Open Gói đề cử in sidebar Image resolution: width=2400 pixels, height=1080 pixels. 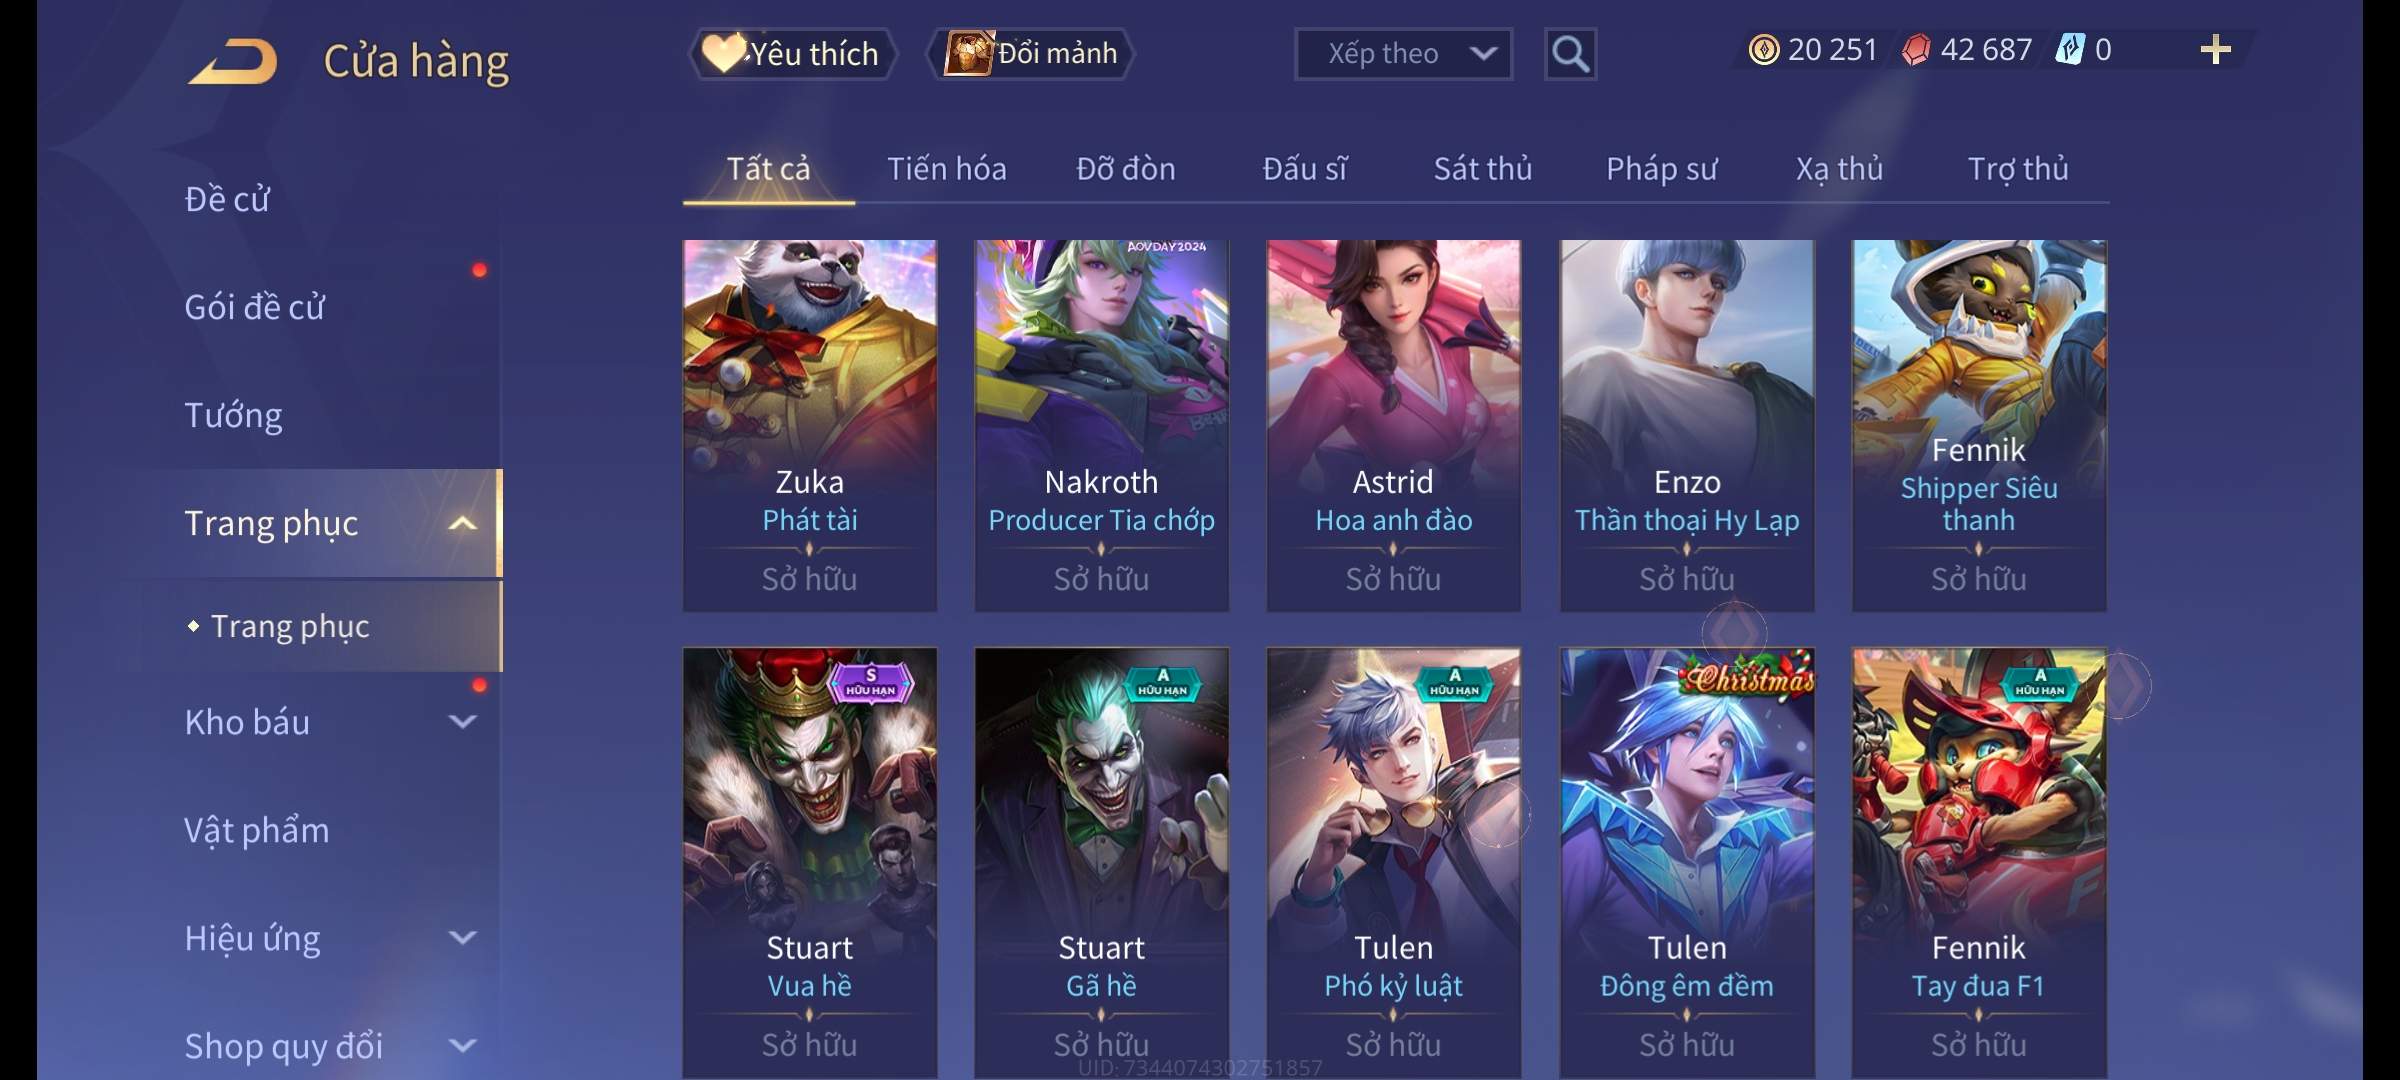(254, 307)
